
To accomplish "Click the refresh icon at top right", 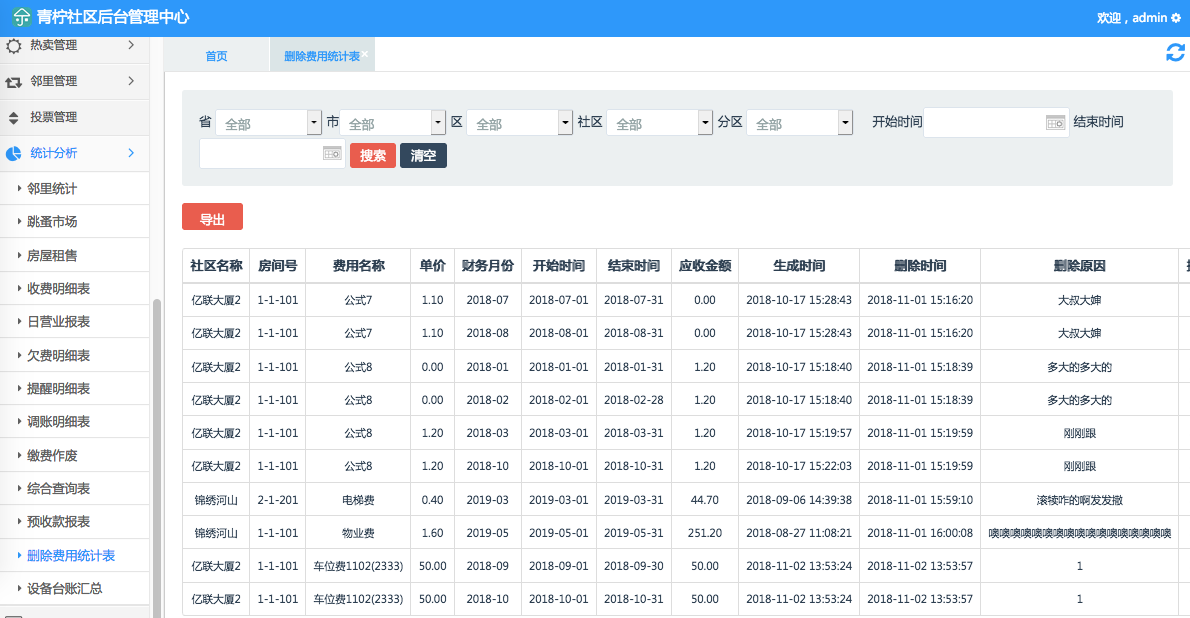I will (x=1175, y=52).
